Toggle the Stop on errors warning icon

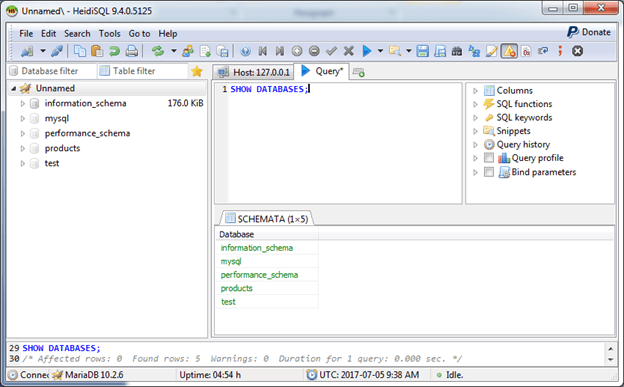509,51
